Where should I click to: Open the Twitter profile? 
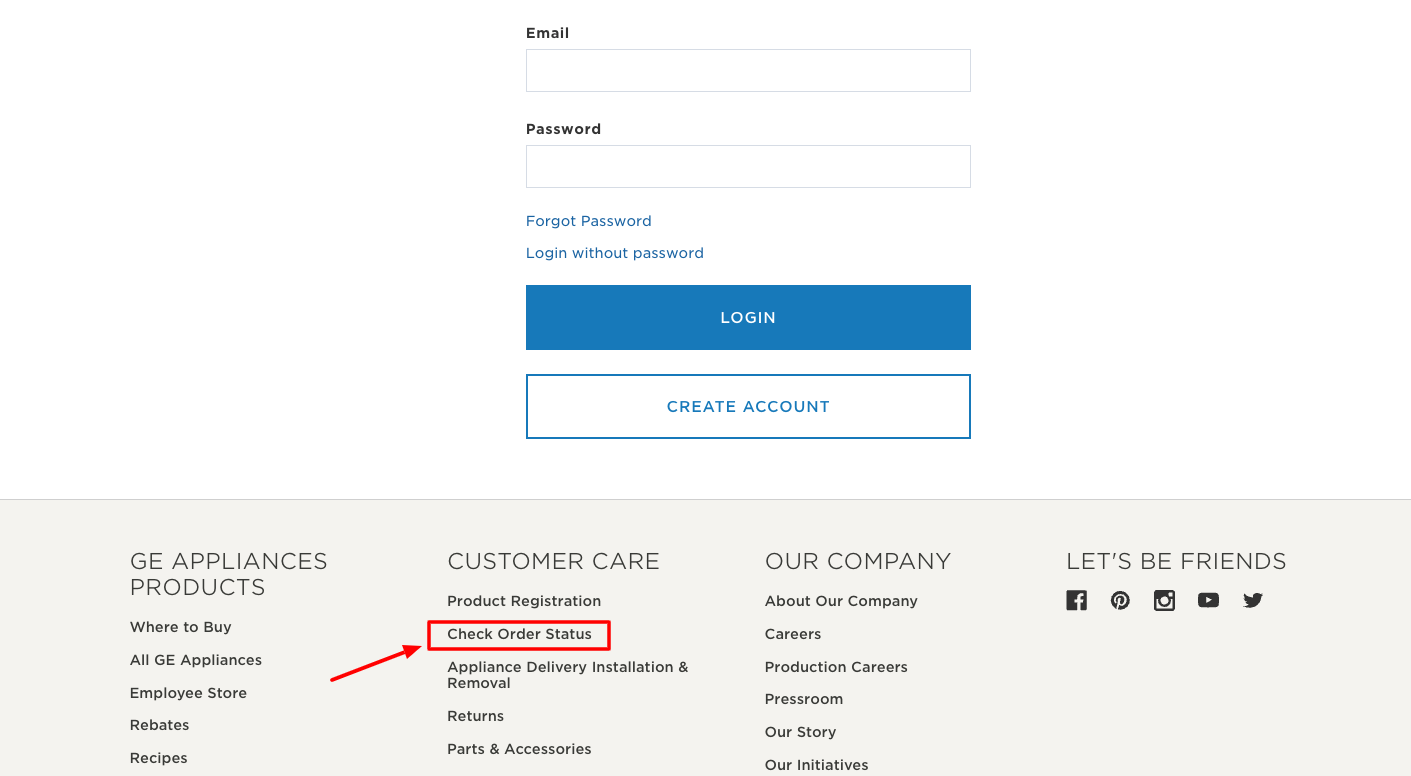tap(1252, 600)
